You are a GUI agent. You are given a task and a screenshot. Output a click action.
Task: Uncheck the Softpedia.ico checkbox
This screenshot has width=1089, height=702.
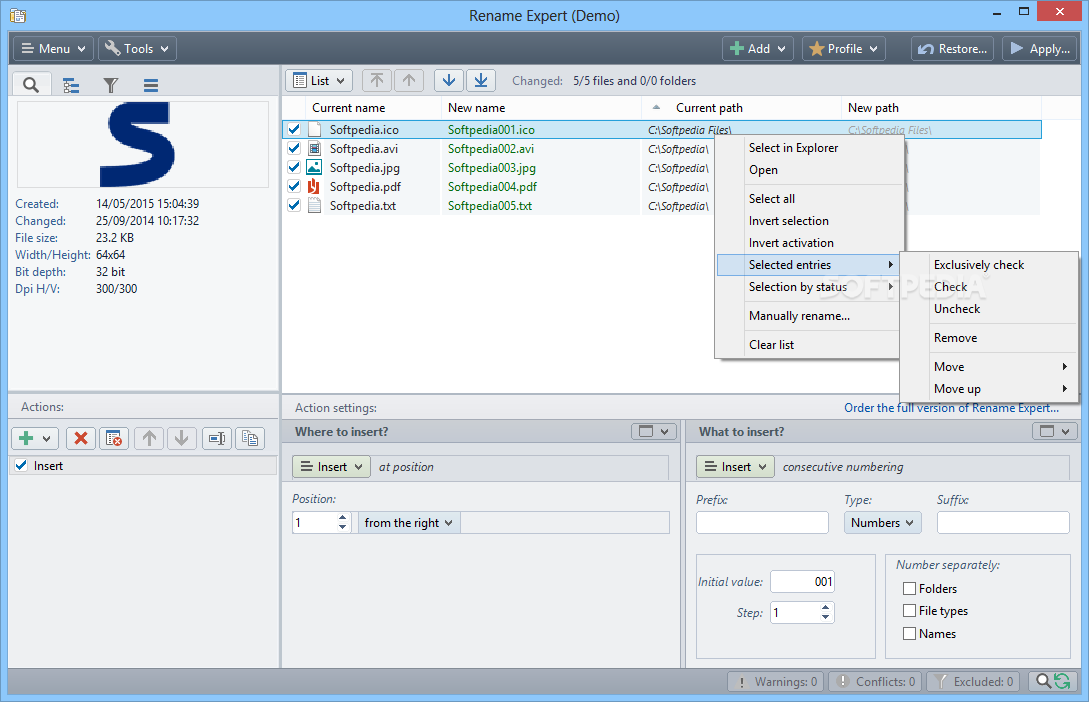tap(294, 129)
